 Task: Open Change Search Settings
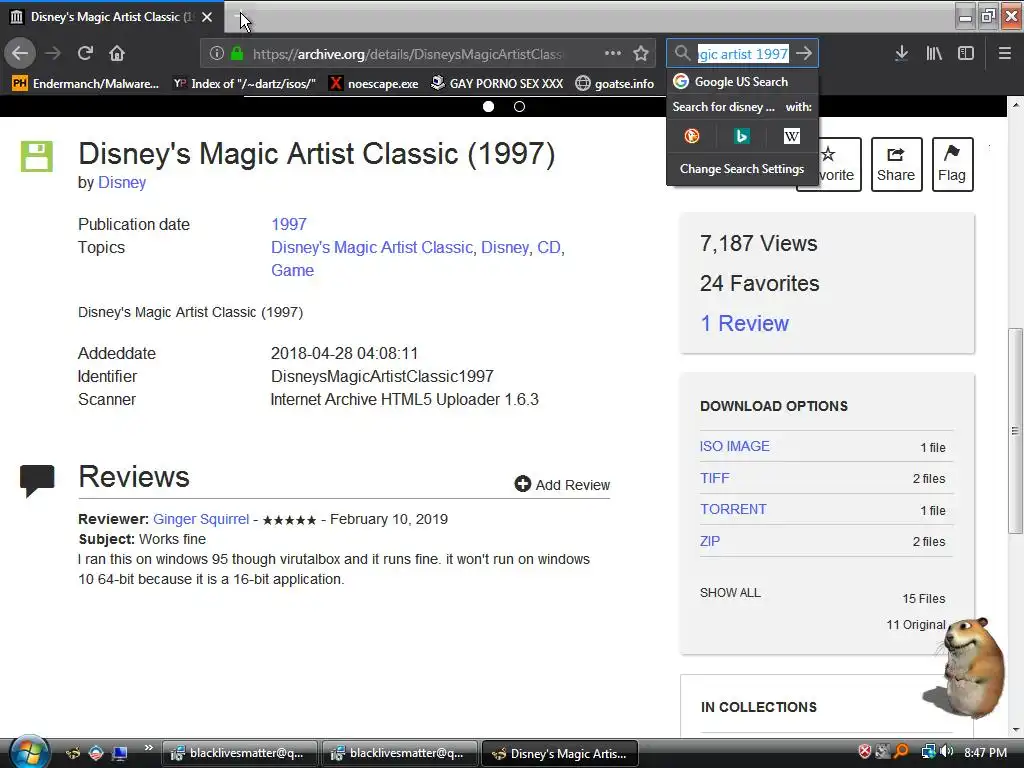(742, 168)
